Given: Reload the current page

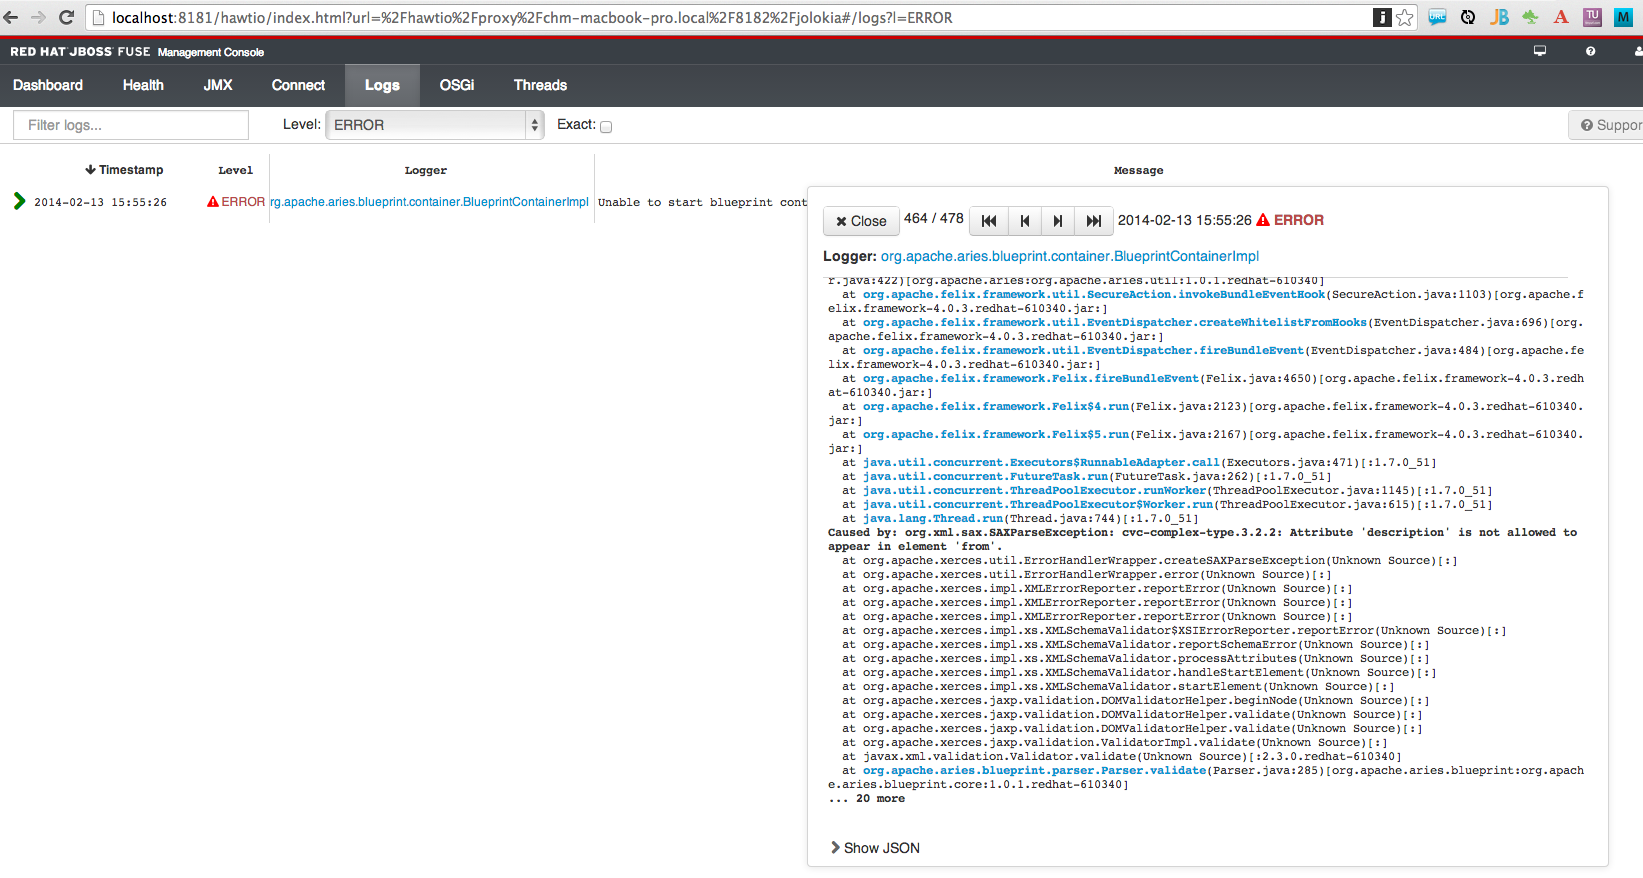Looking at the screenshot, I should coord(67,17).
